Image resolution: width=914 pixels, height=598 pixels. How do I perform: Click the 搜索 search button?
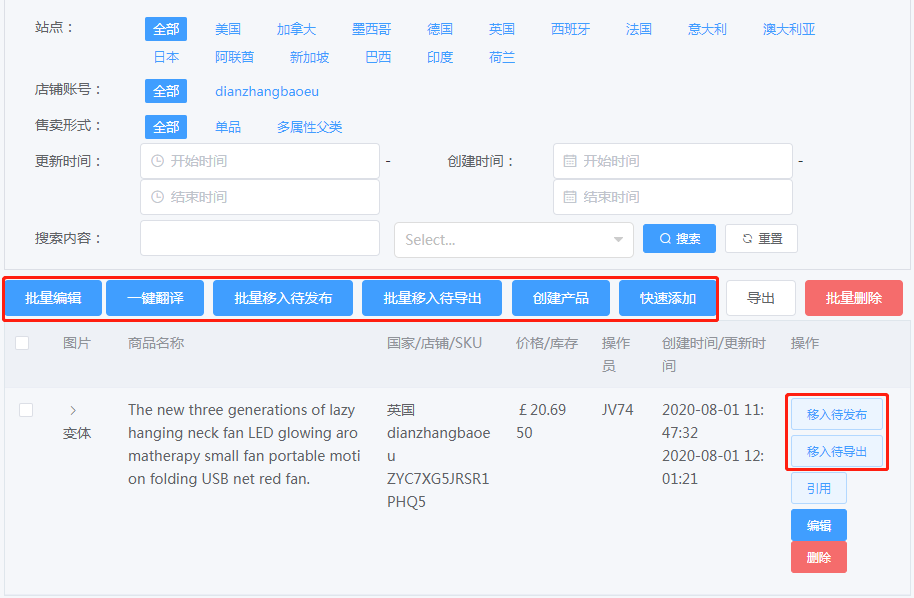(x=679, y=238)
